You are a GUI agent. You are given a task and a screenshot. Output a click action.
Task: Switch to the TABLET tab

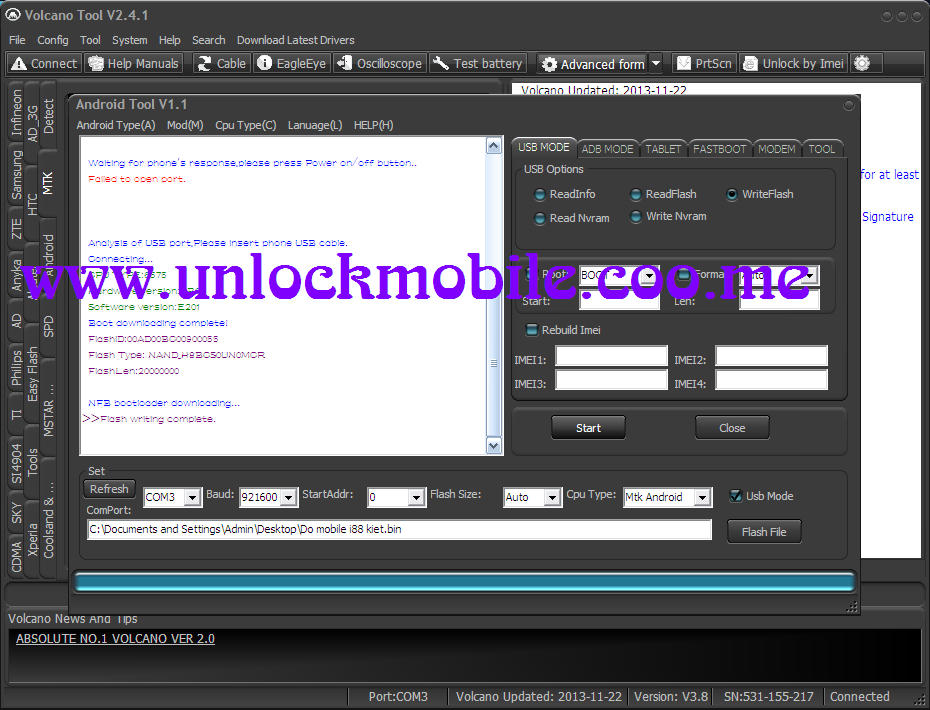(663, 149)
